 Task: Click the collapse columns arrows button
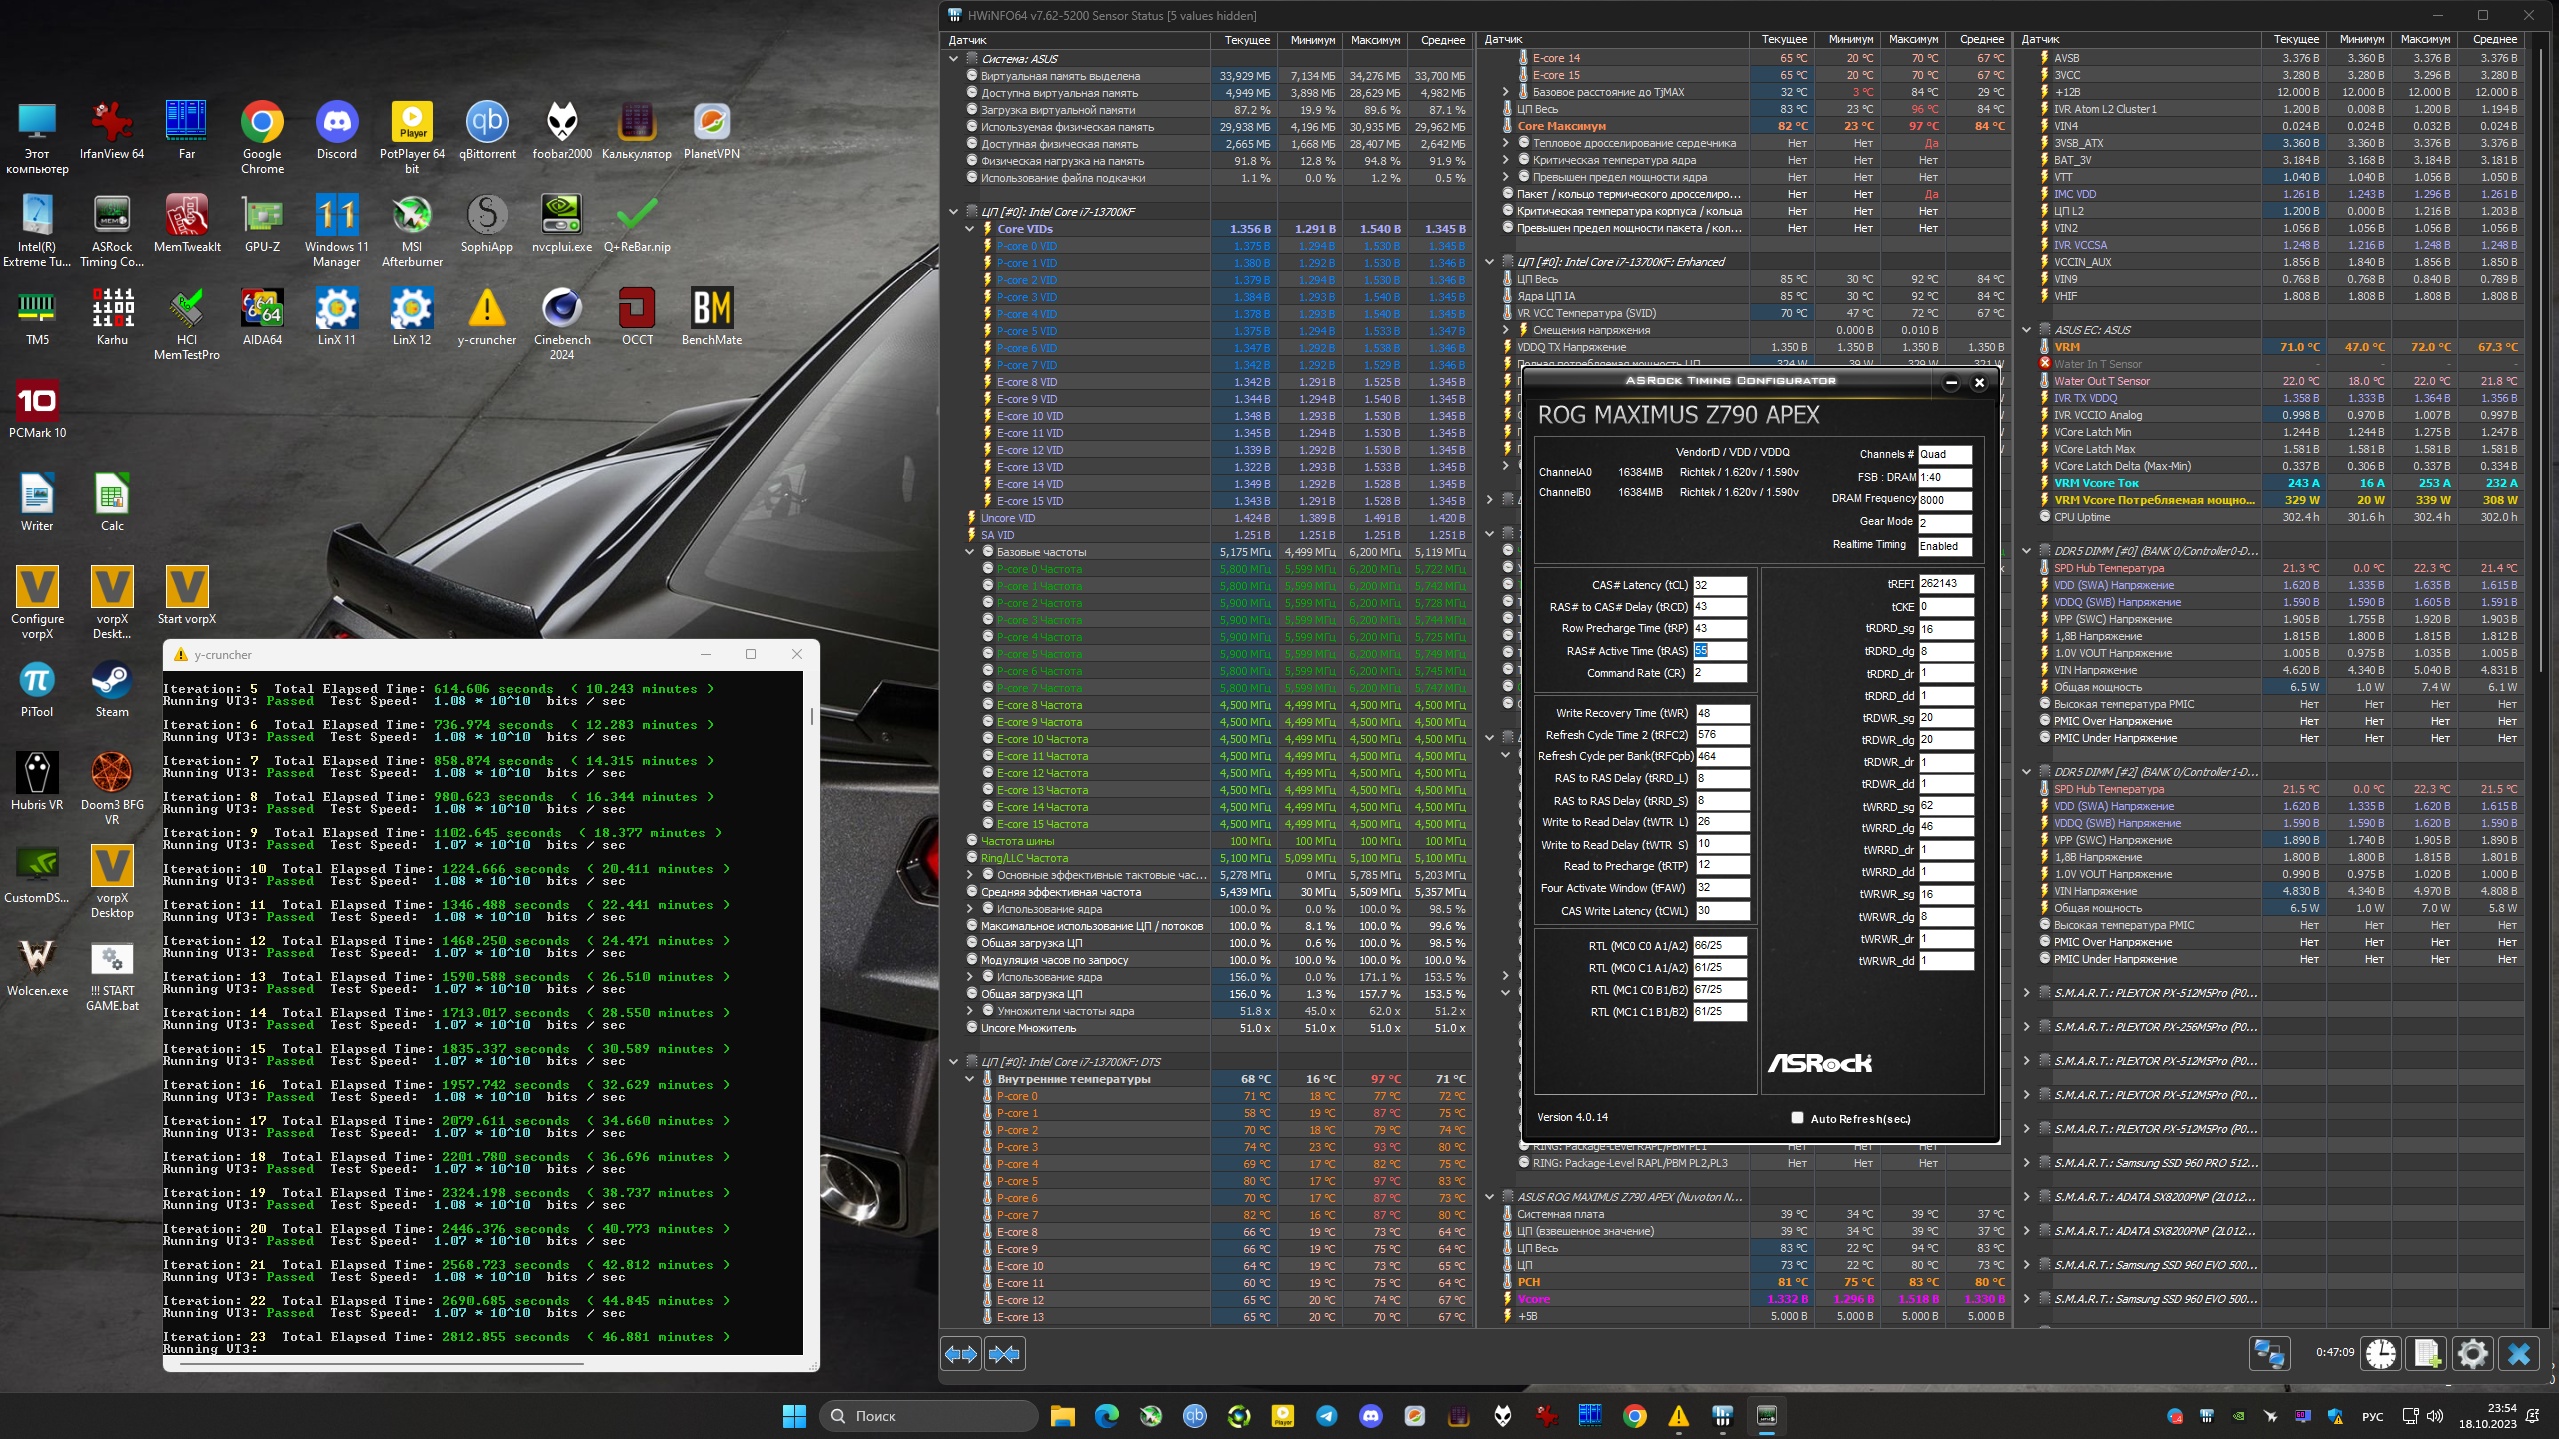tap(1005, 1354)
